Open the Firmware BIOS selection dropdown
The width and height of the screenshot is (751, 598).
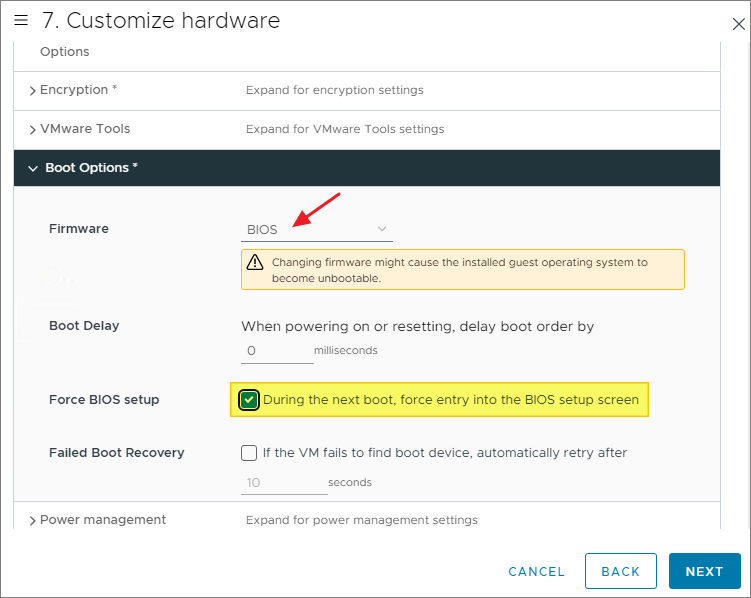click(316, 229)
